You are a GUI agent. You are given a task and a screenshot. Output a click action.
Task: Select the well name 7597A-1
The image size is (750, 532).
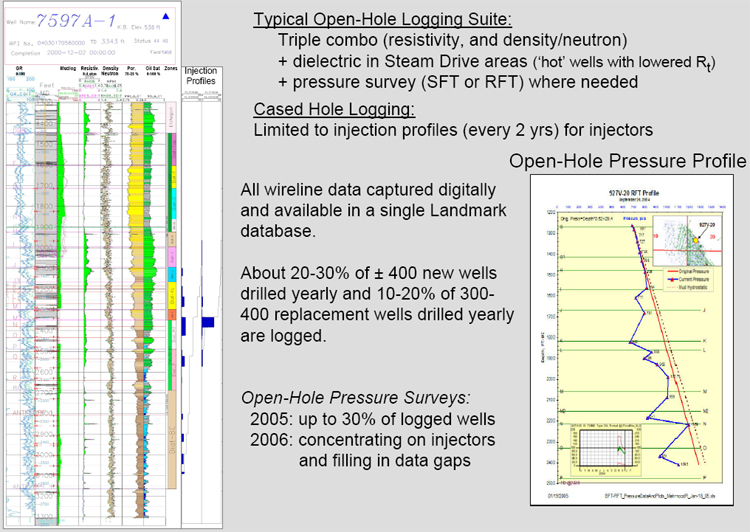(76, 21)
